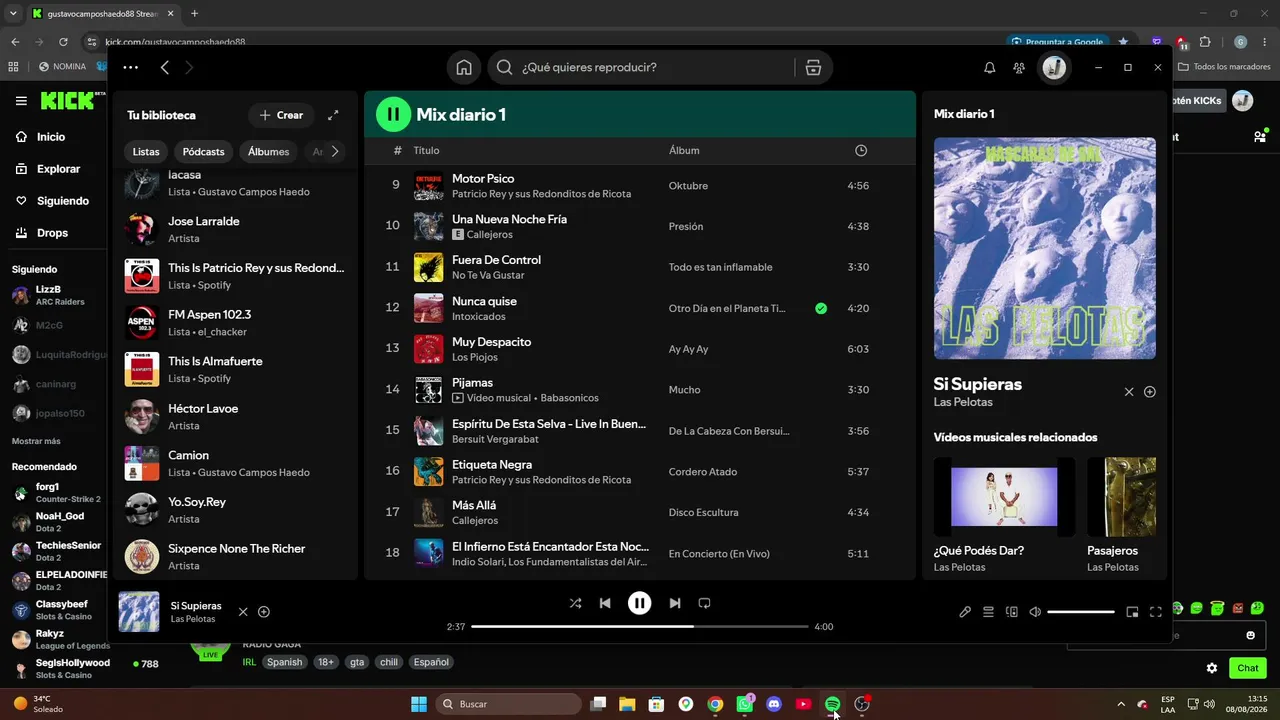
Task: Toggle shuffle in the playback bar
Action: pos(575,603)
